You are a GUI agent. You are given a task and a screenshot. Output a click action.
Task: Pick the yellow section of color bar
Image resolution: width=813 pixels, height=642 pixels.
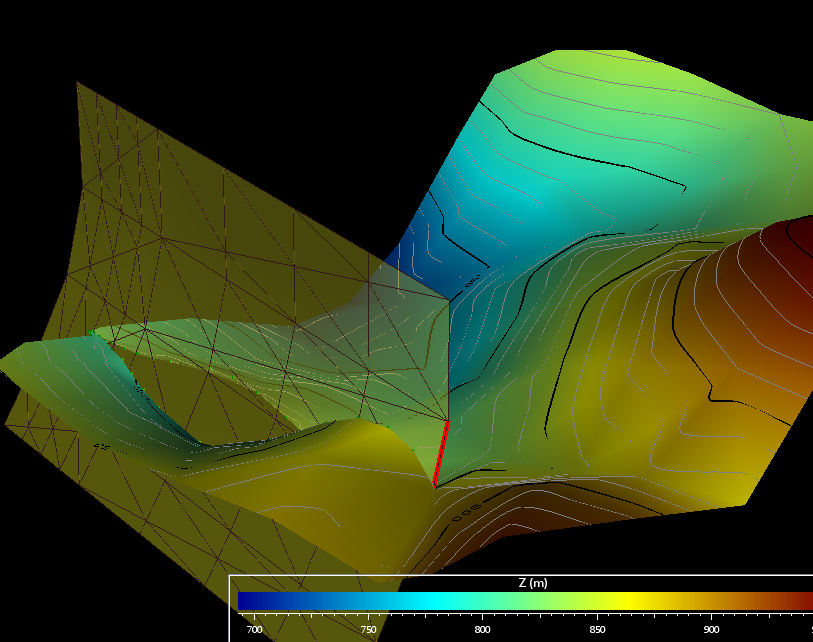(x=630, y=601)
